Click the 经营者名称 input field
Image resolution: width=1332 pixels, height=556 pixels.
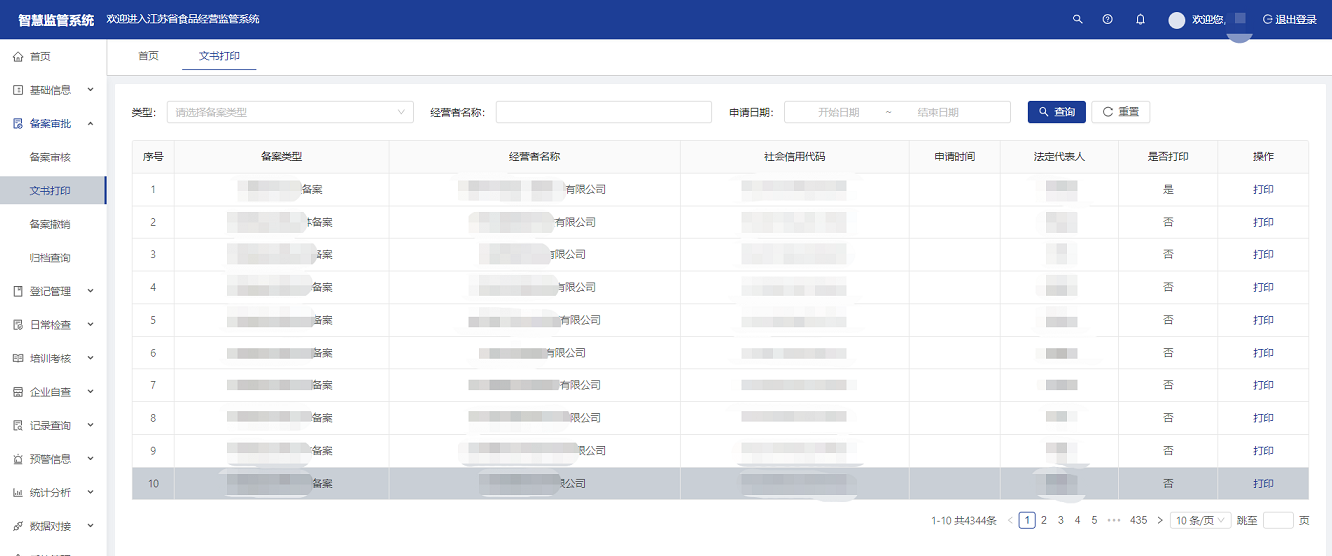603,112
